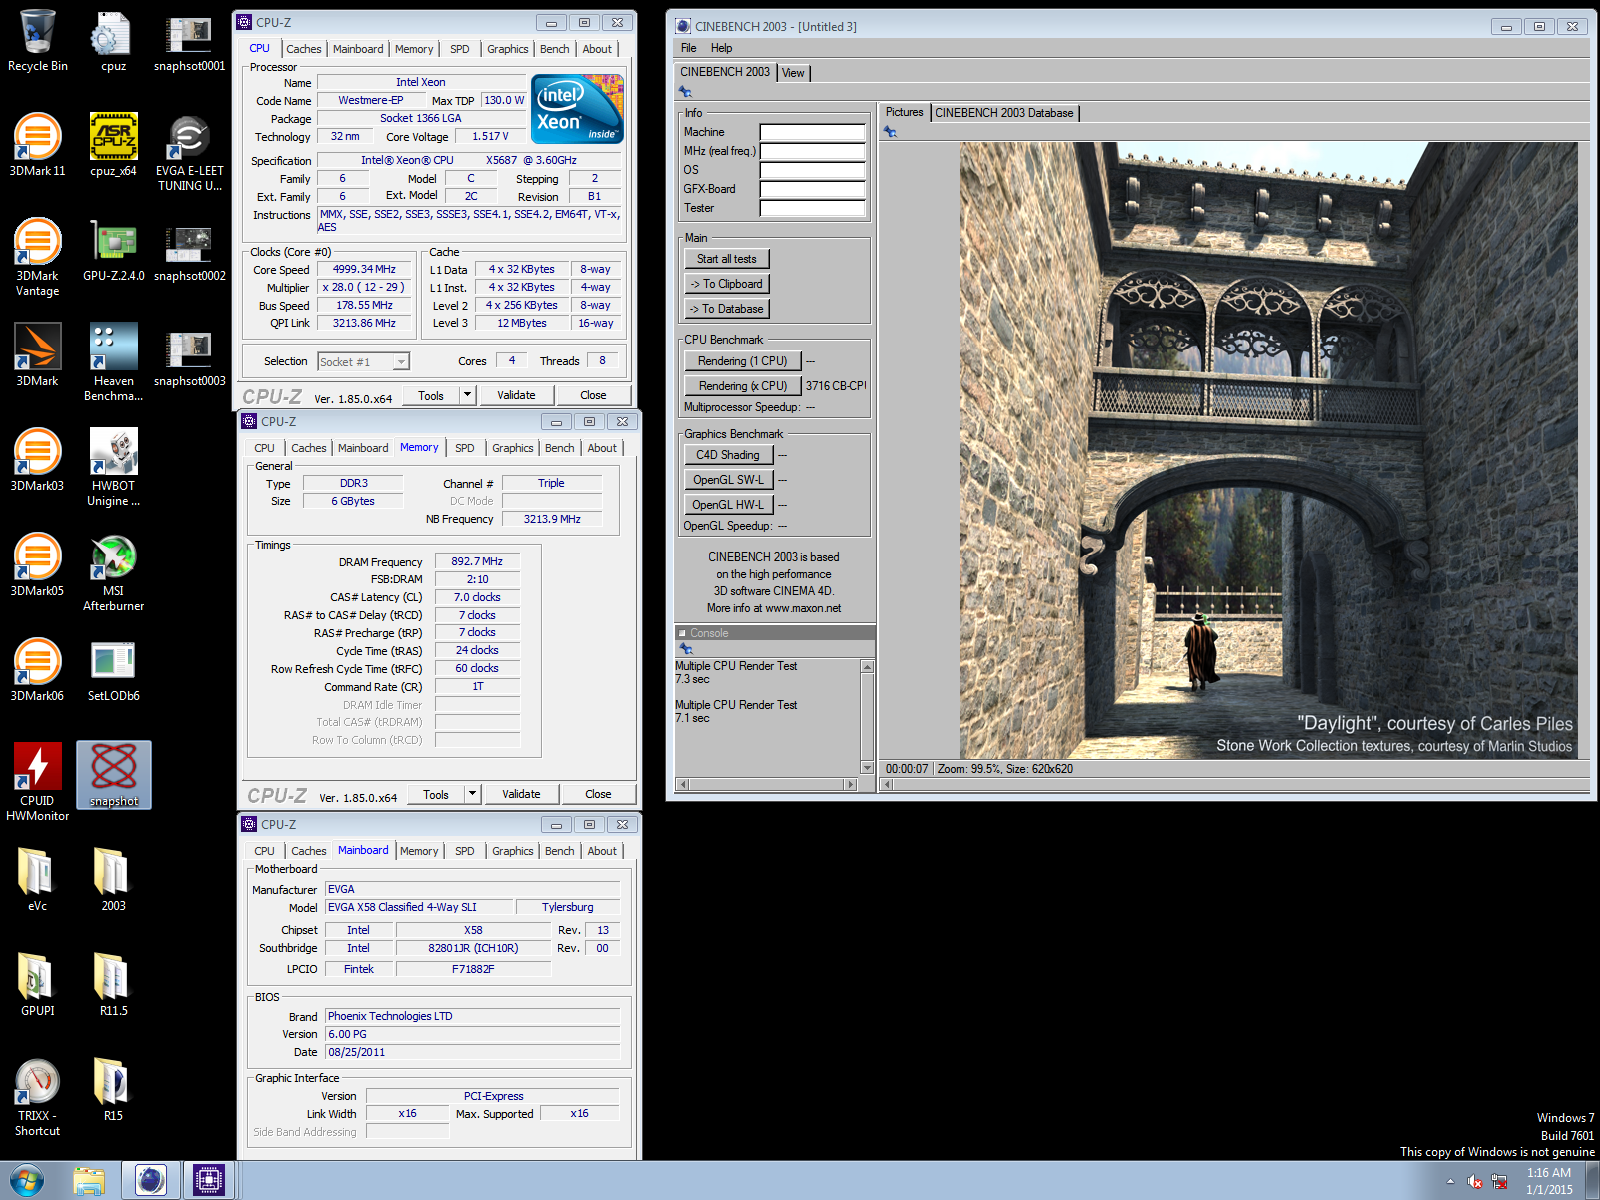The height and width of the screenshot is (1200, 1600).
Task: Open the snaphsot0003 image file
Action: [x=189, y=356]
